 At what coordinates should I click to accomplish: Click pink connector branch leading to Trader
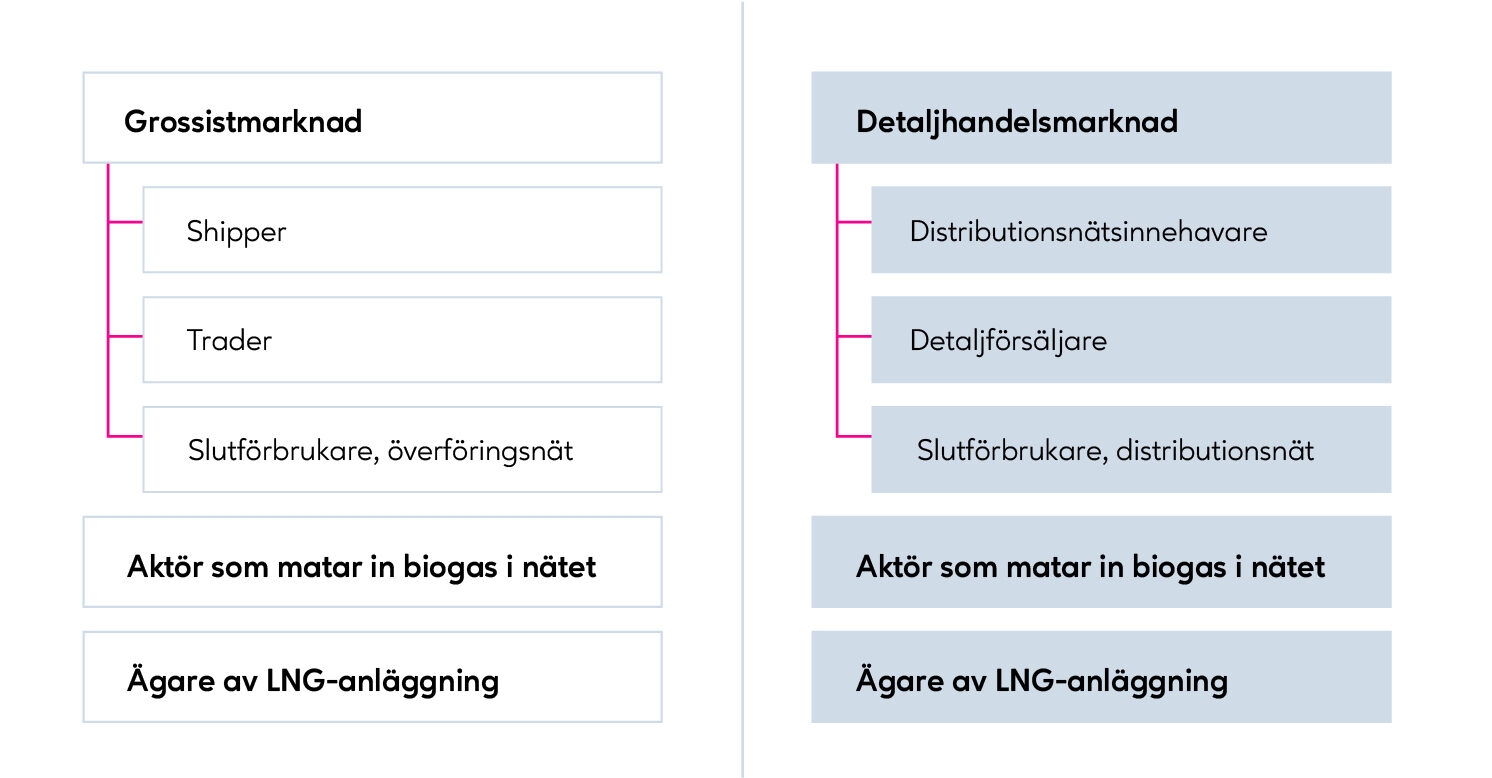click(125, 337)
